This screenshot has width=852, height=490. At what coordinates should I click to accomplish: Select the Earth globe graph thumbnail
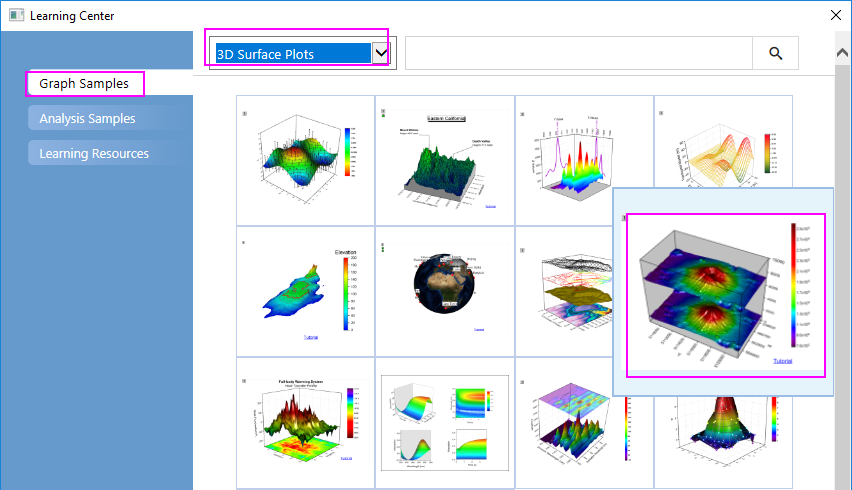444,291
